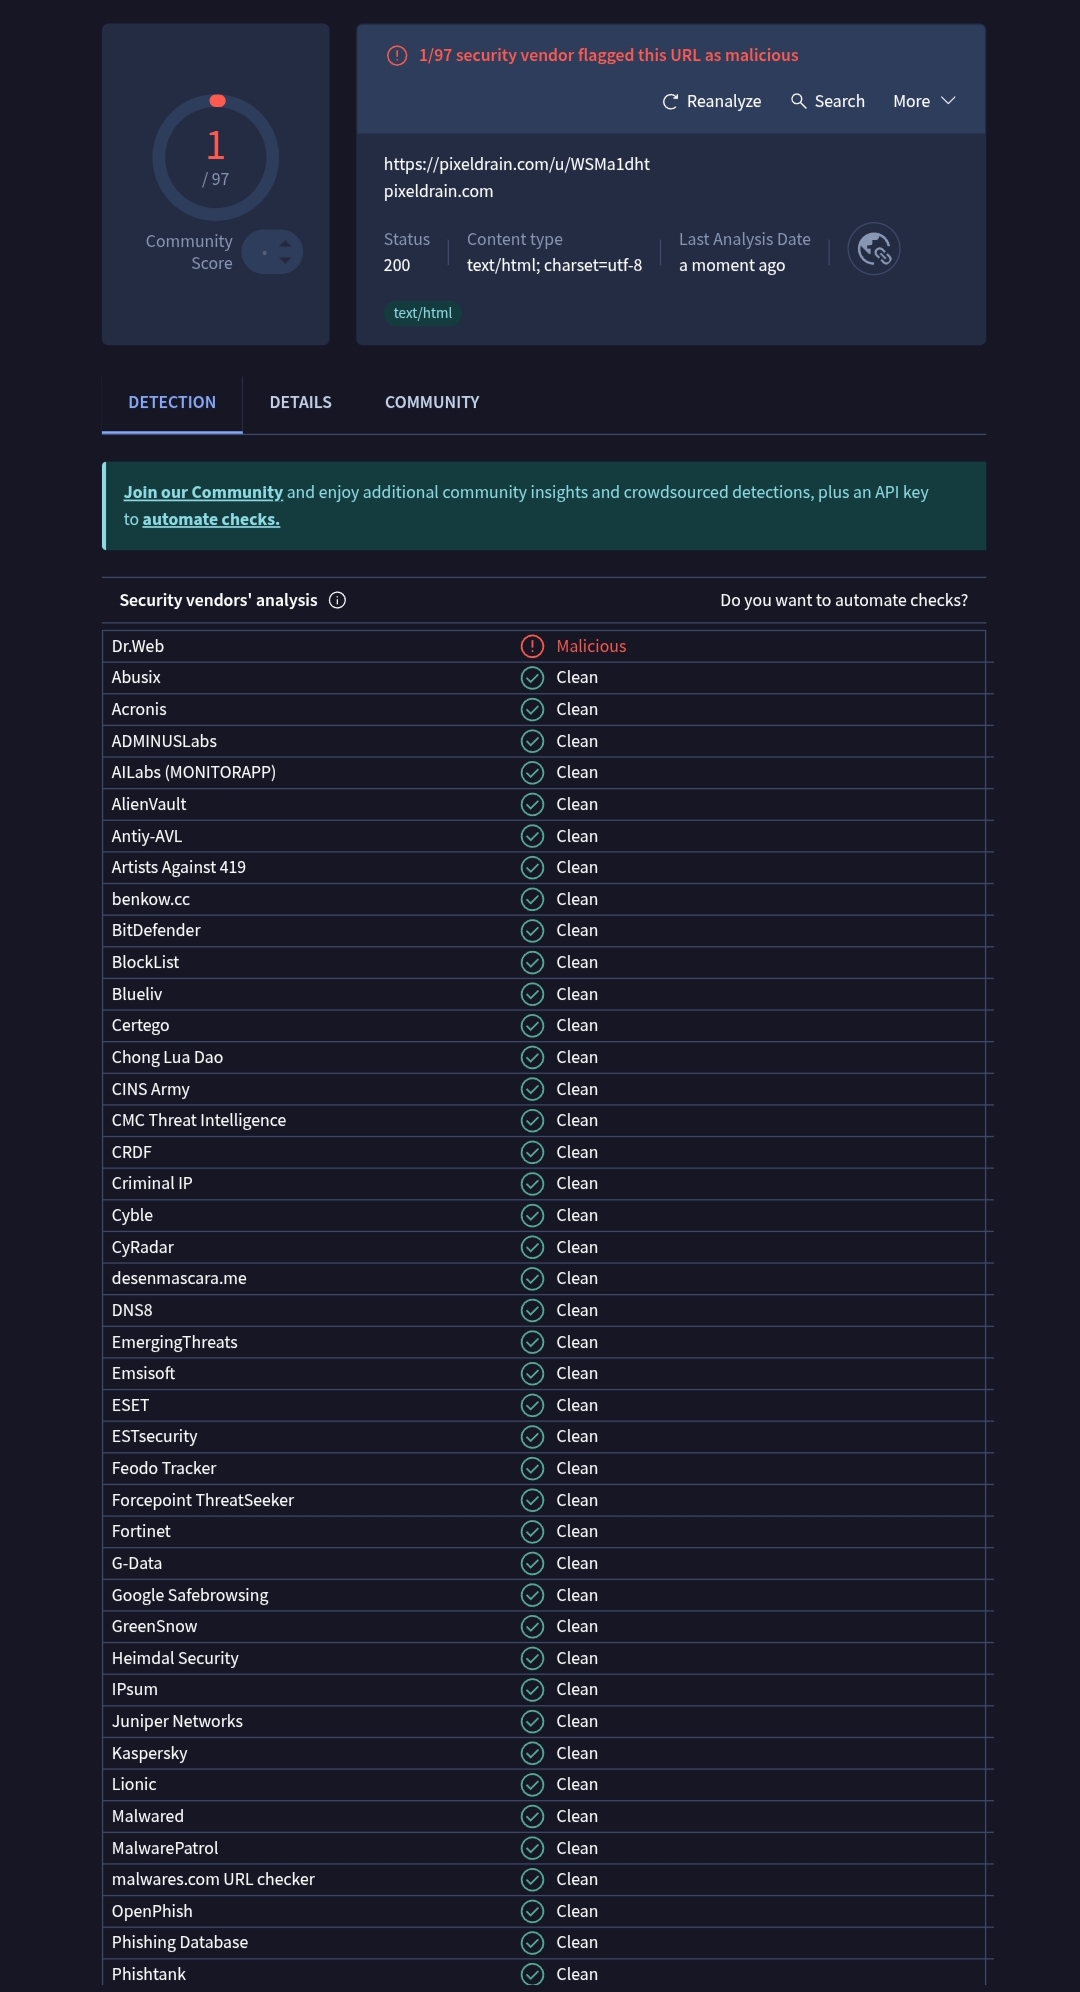Click the detection score ring gauge
Screen dimensions: 1080x1992
pyautogui.click(x=216, y=157)
